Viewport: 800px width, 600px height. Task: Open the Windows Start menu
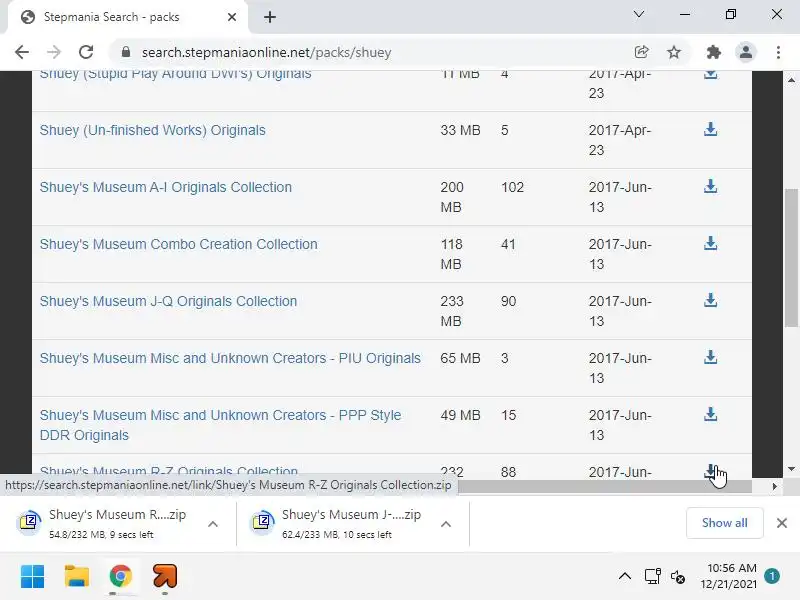(33, 577)
